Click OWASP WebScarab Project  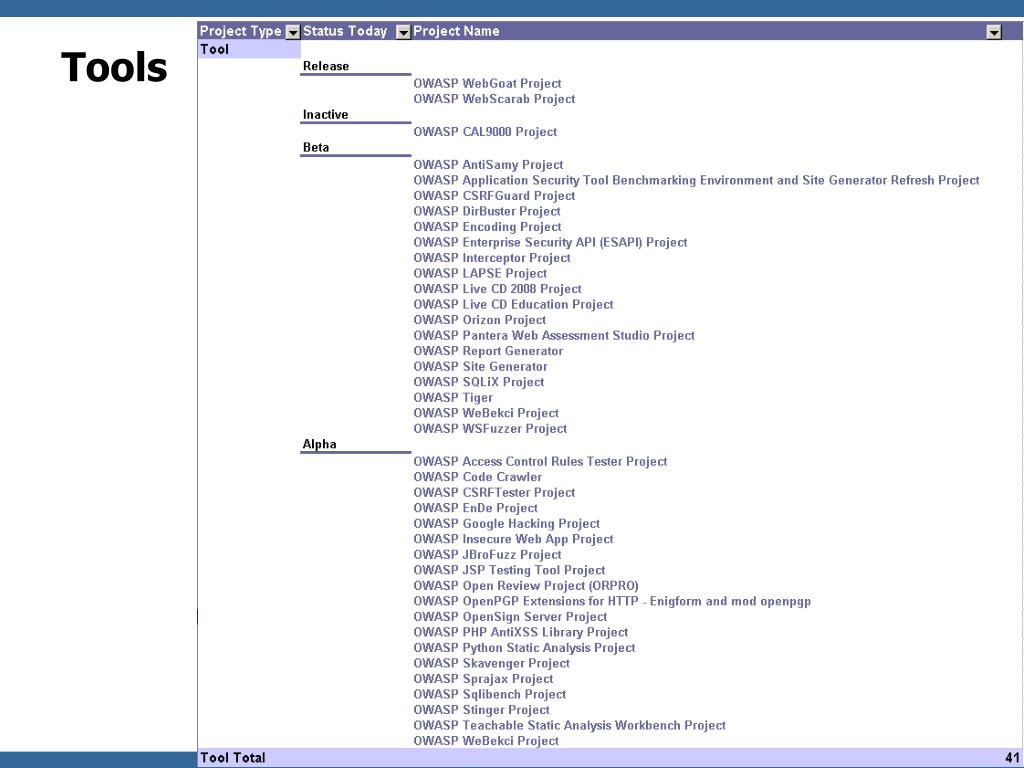pos(494,99)
